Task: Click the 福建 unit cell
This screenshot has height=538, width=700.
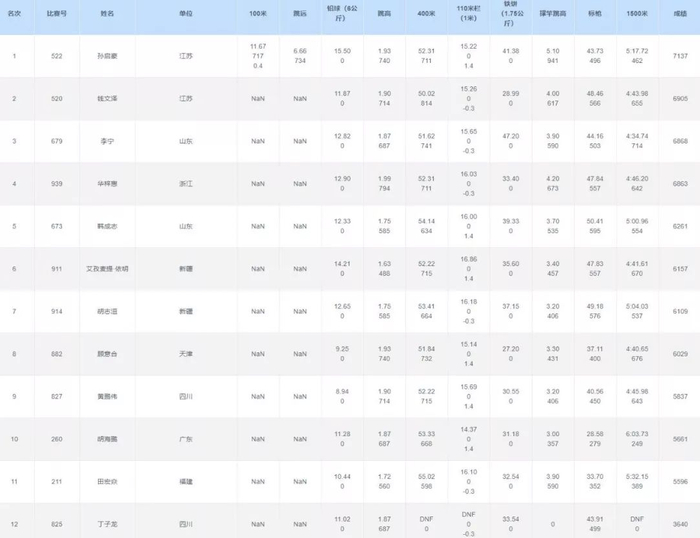Action: 189,481
